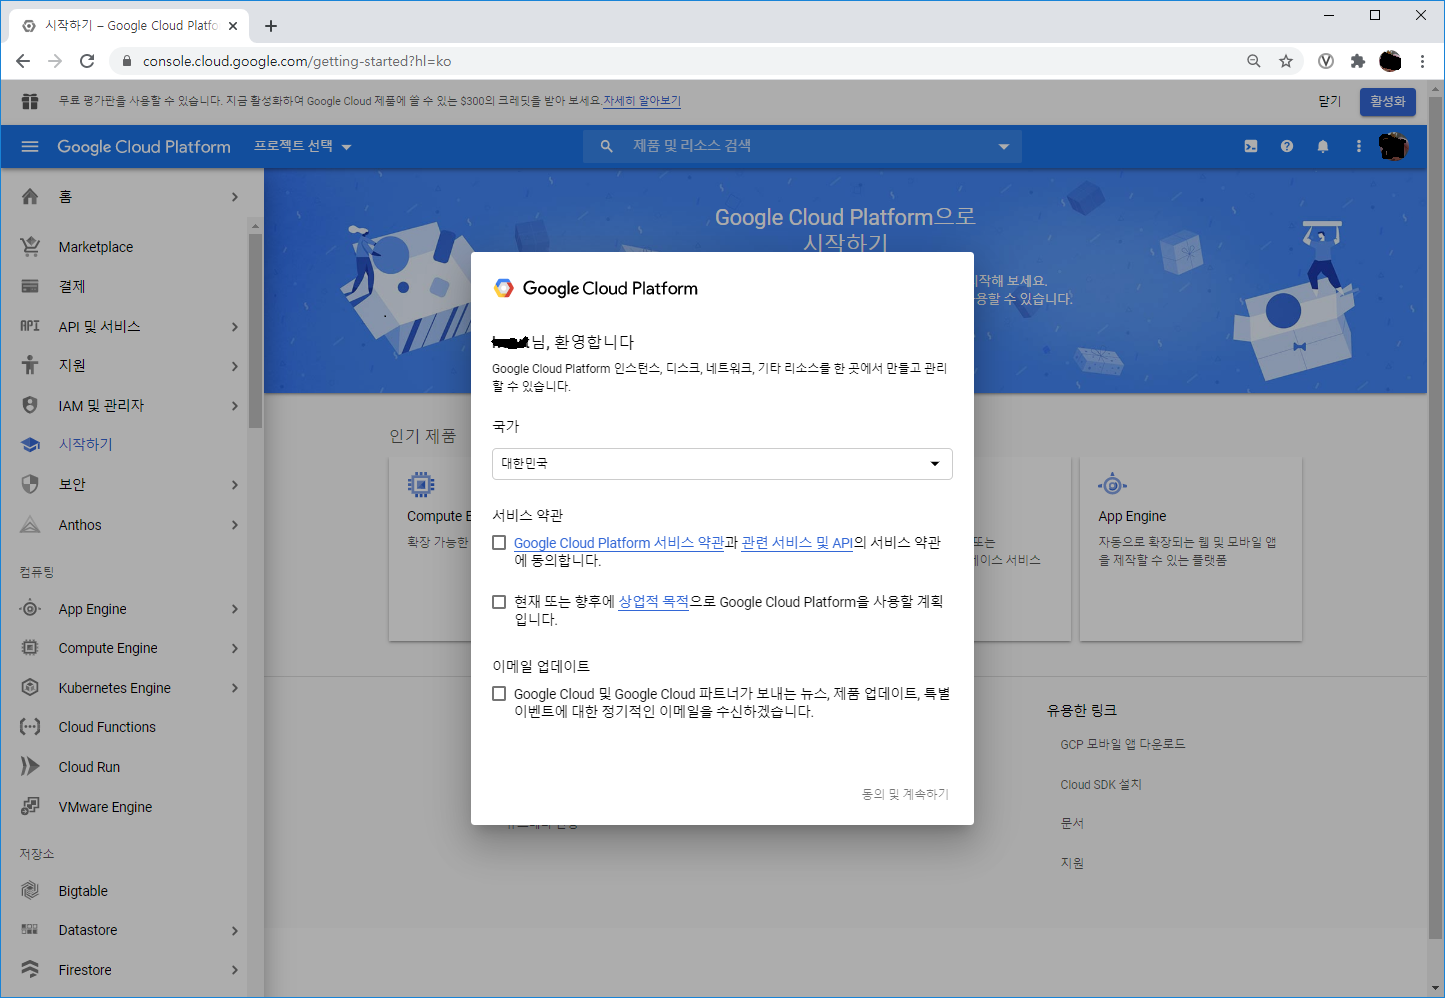Viewport: 1445px width, 998px height.
Task: Click the App Engine sidebar icon
Action: 30,608
